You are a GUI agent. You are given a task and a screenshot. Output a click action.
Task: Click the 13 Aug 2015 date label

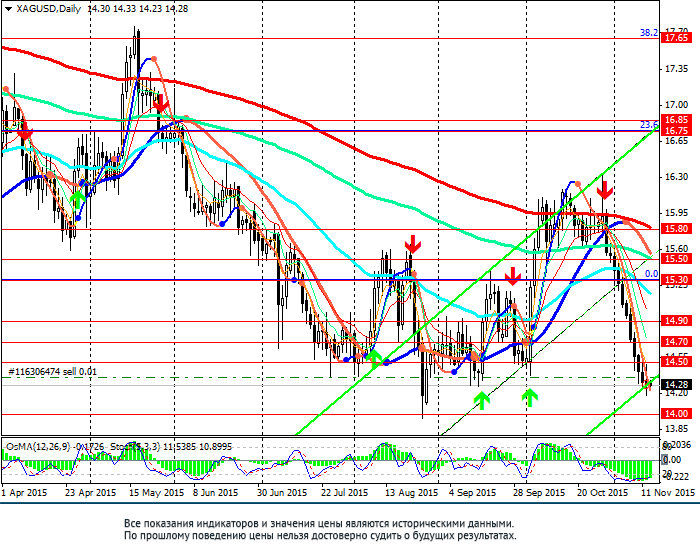click(x=412, y=493)
